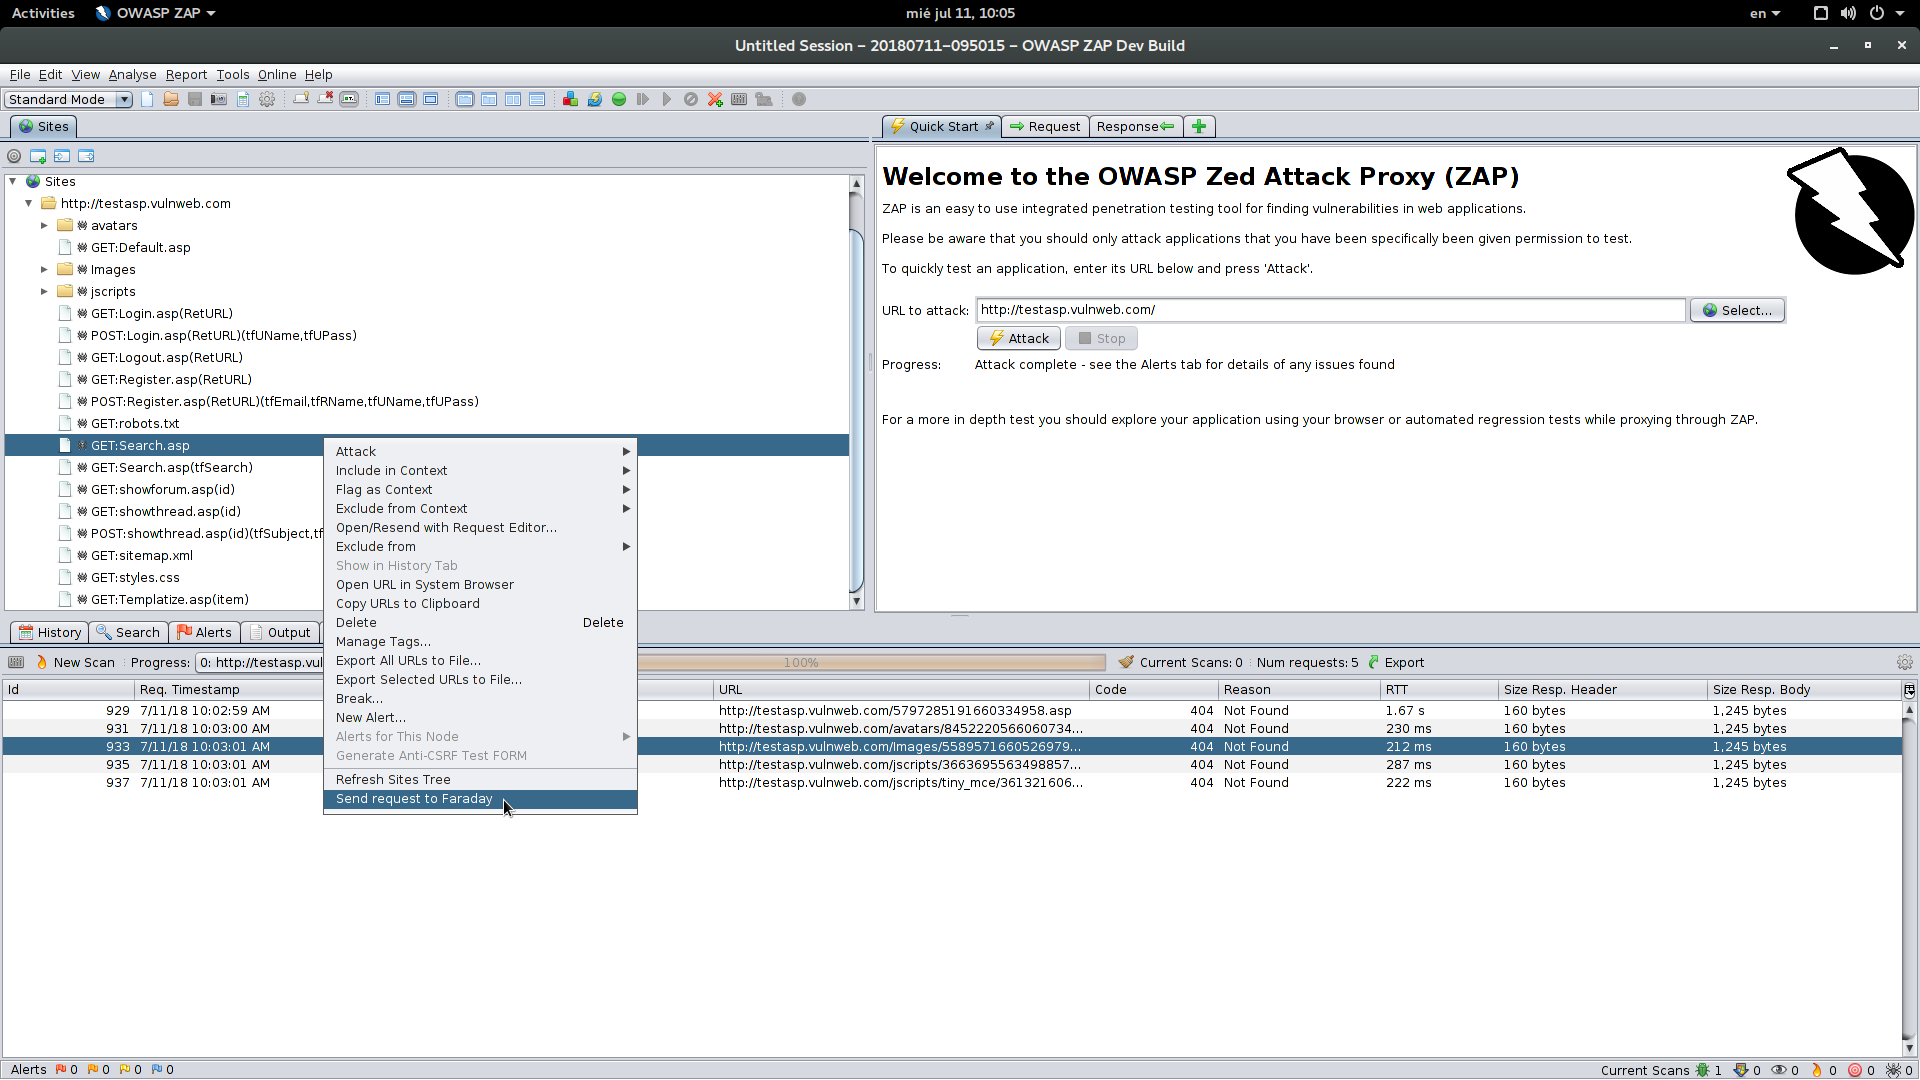Screen dimensions: 1920x1080
Task: Toggle the Expand Sites tab layout icon
Action: (x=383, y=99)
